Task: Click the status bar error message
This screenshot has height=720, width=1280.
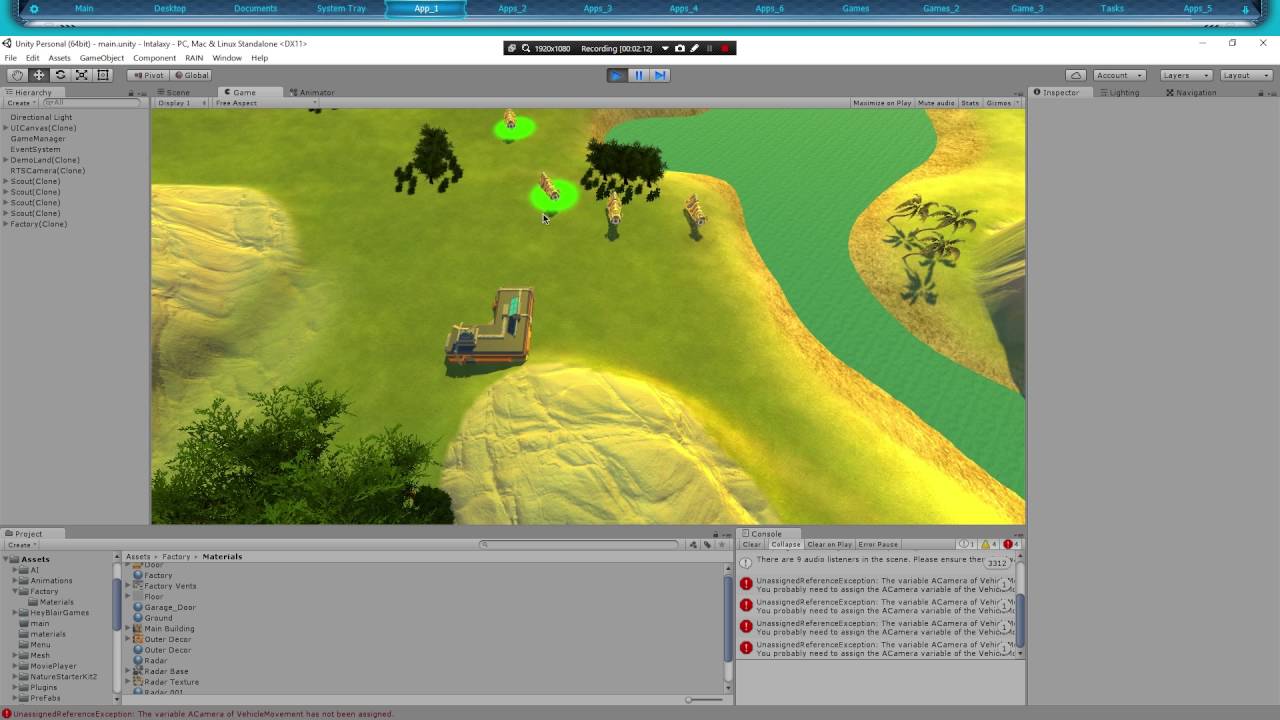Action: coord(204,714)
